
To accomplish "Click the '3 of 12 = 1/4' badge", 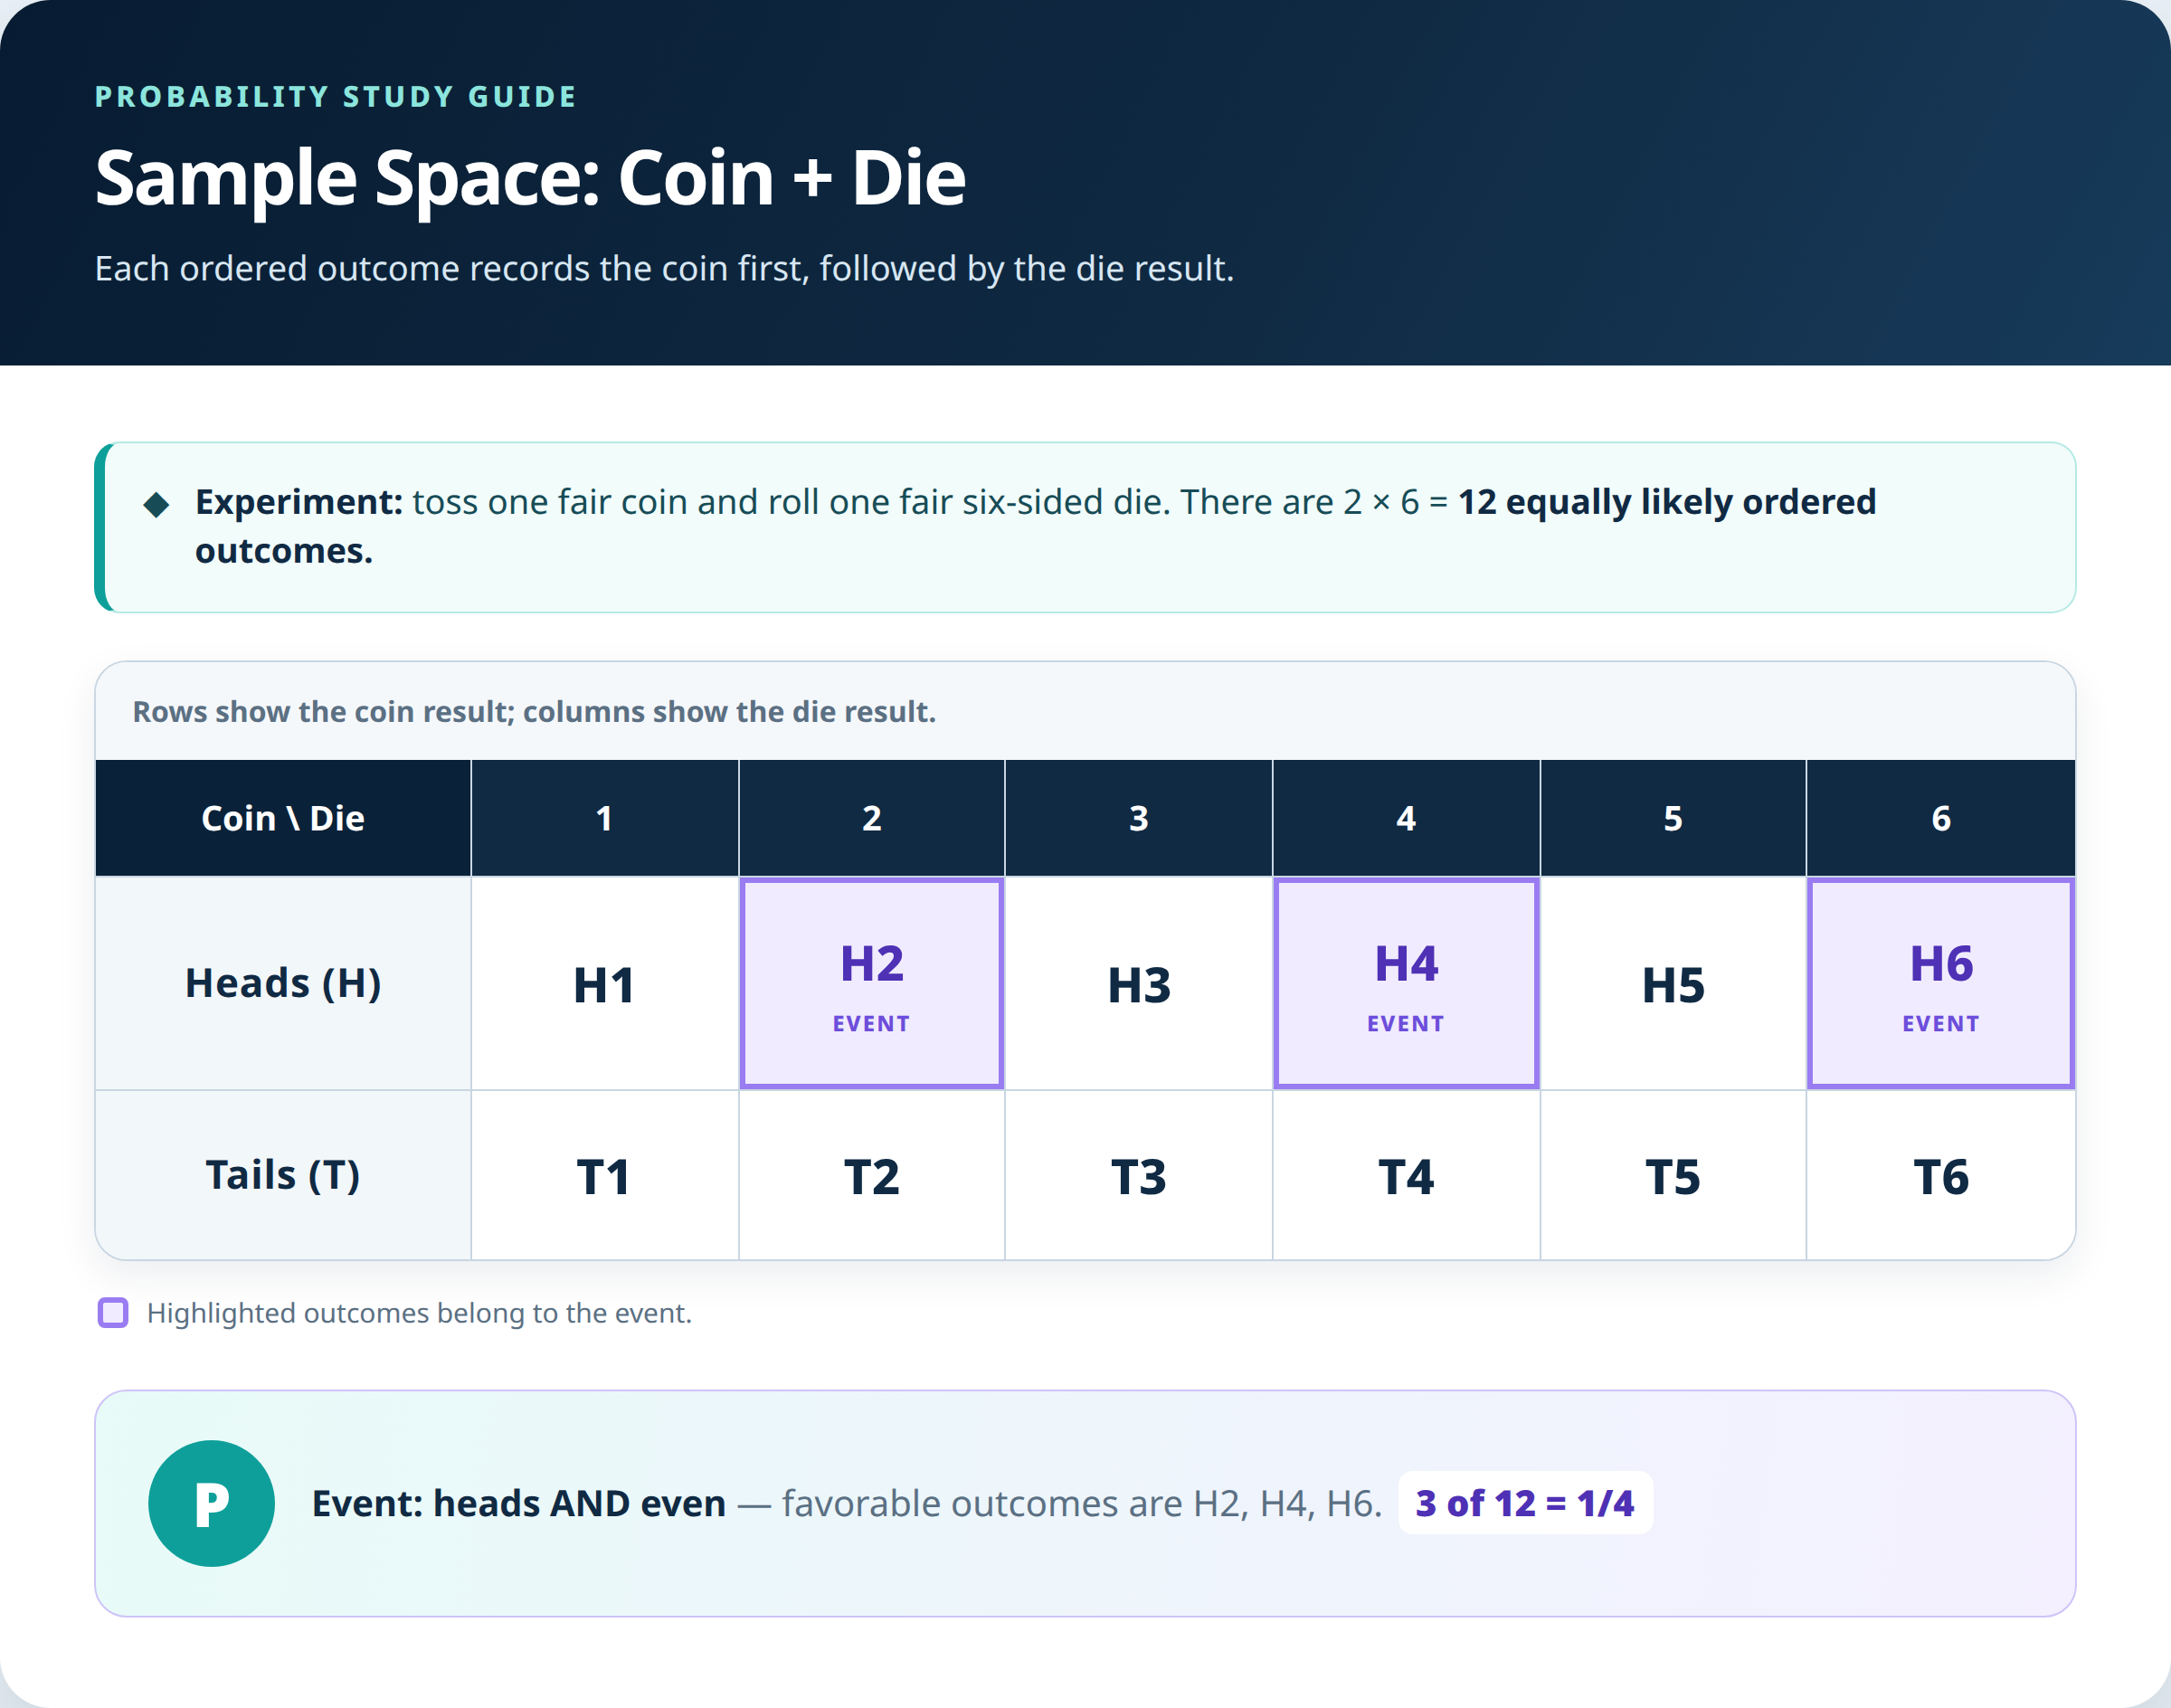I will tap(1525, 1503).
